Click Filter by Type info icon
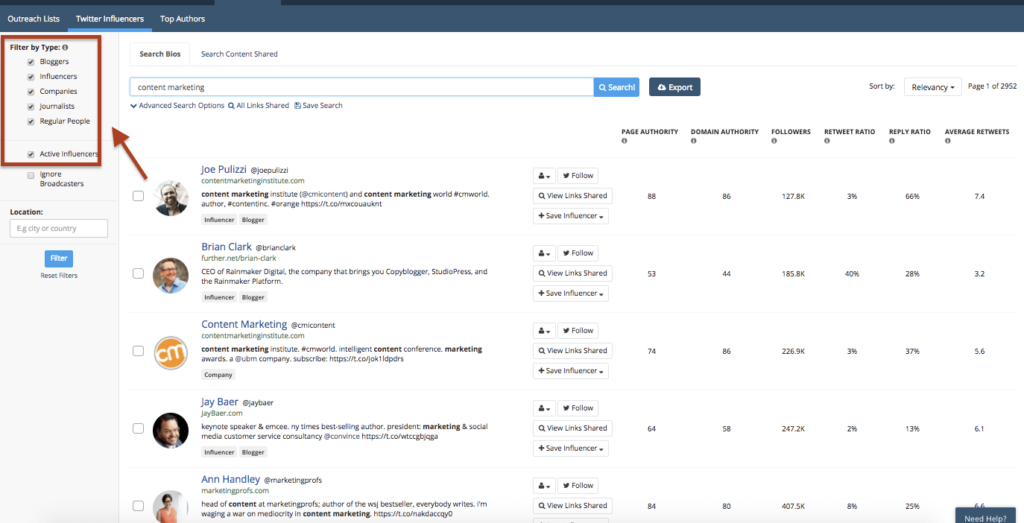Image resolution: width=1024 pixels, height=523 pixels. click(x=67, y=48)
